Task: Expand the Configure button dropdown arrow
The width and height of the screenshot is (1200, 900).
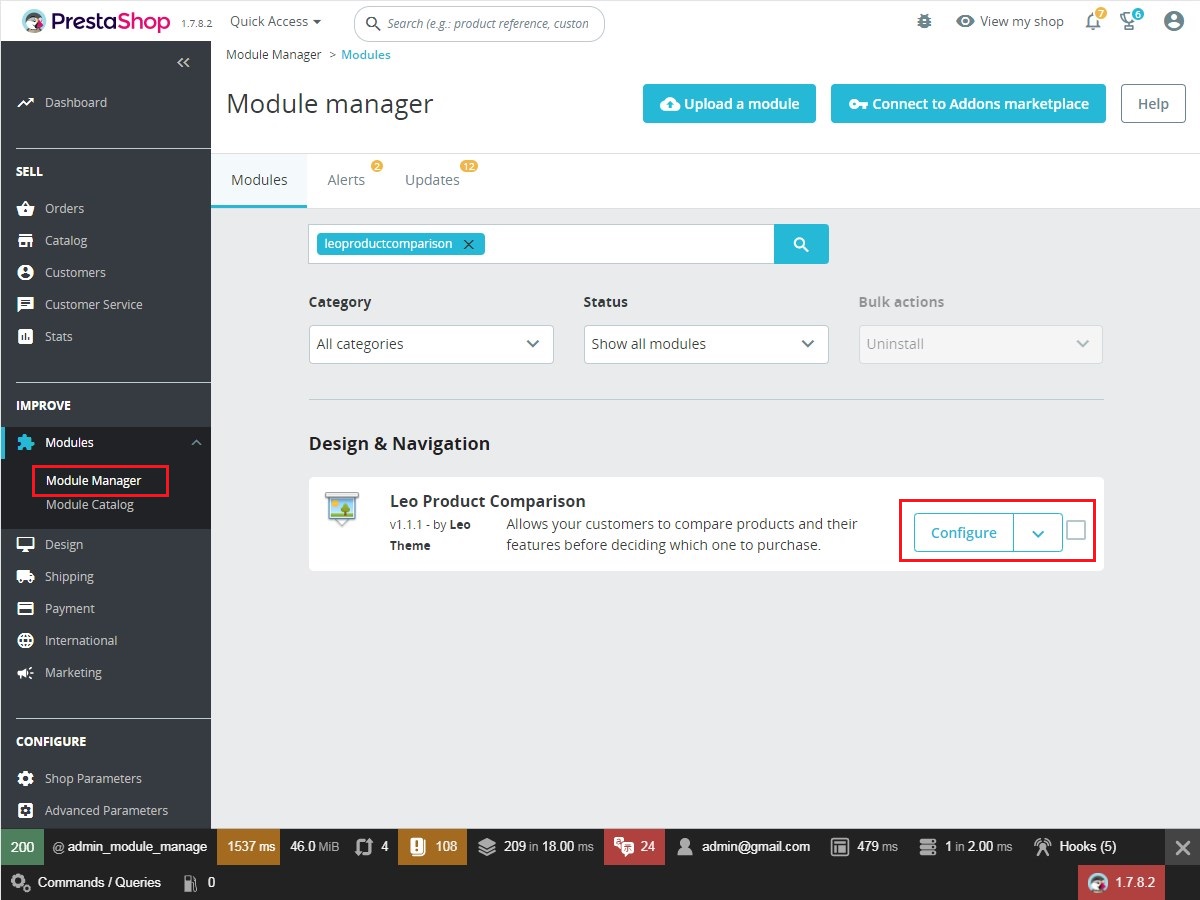Action: (1038, 533)
